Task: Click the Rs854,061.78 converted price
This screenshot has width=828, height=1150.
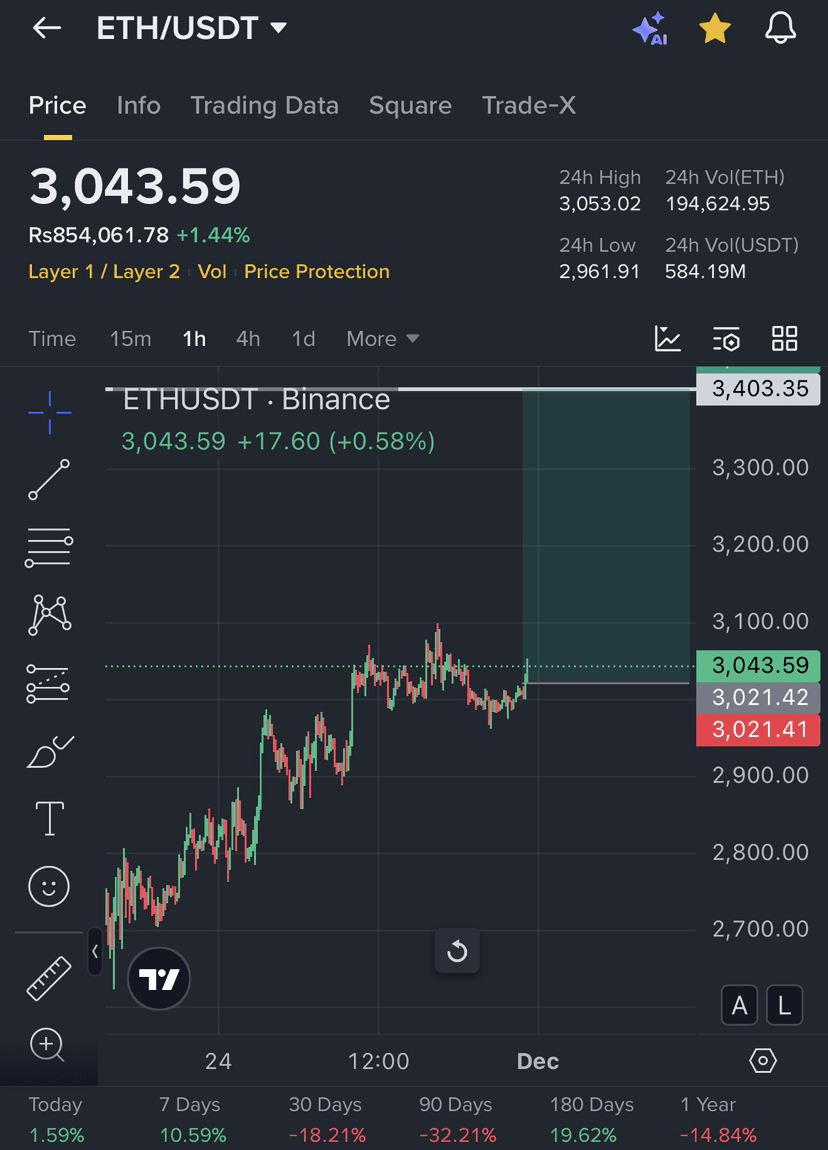Action: pyautogui.click(x=98, y=235)
